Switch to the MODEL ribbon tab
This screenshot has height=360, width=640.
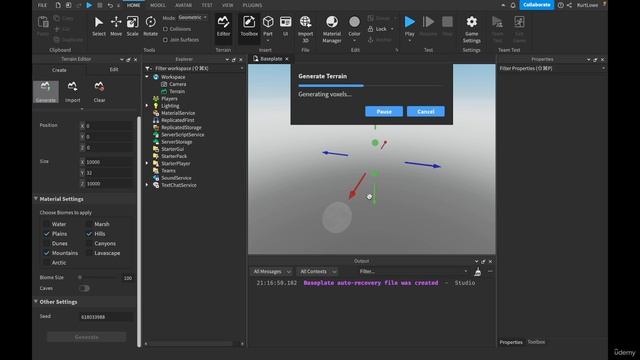click(158, 5)
